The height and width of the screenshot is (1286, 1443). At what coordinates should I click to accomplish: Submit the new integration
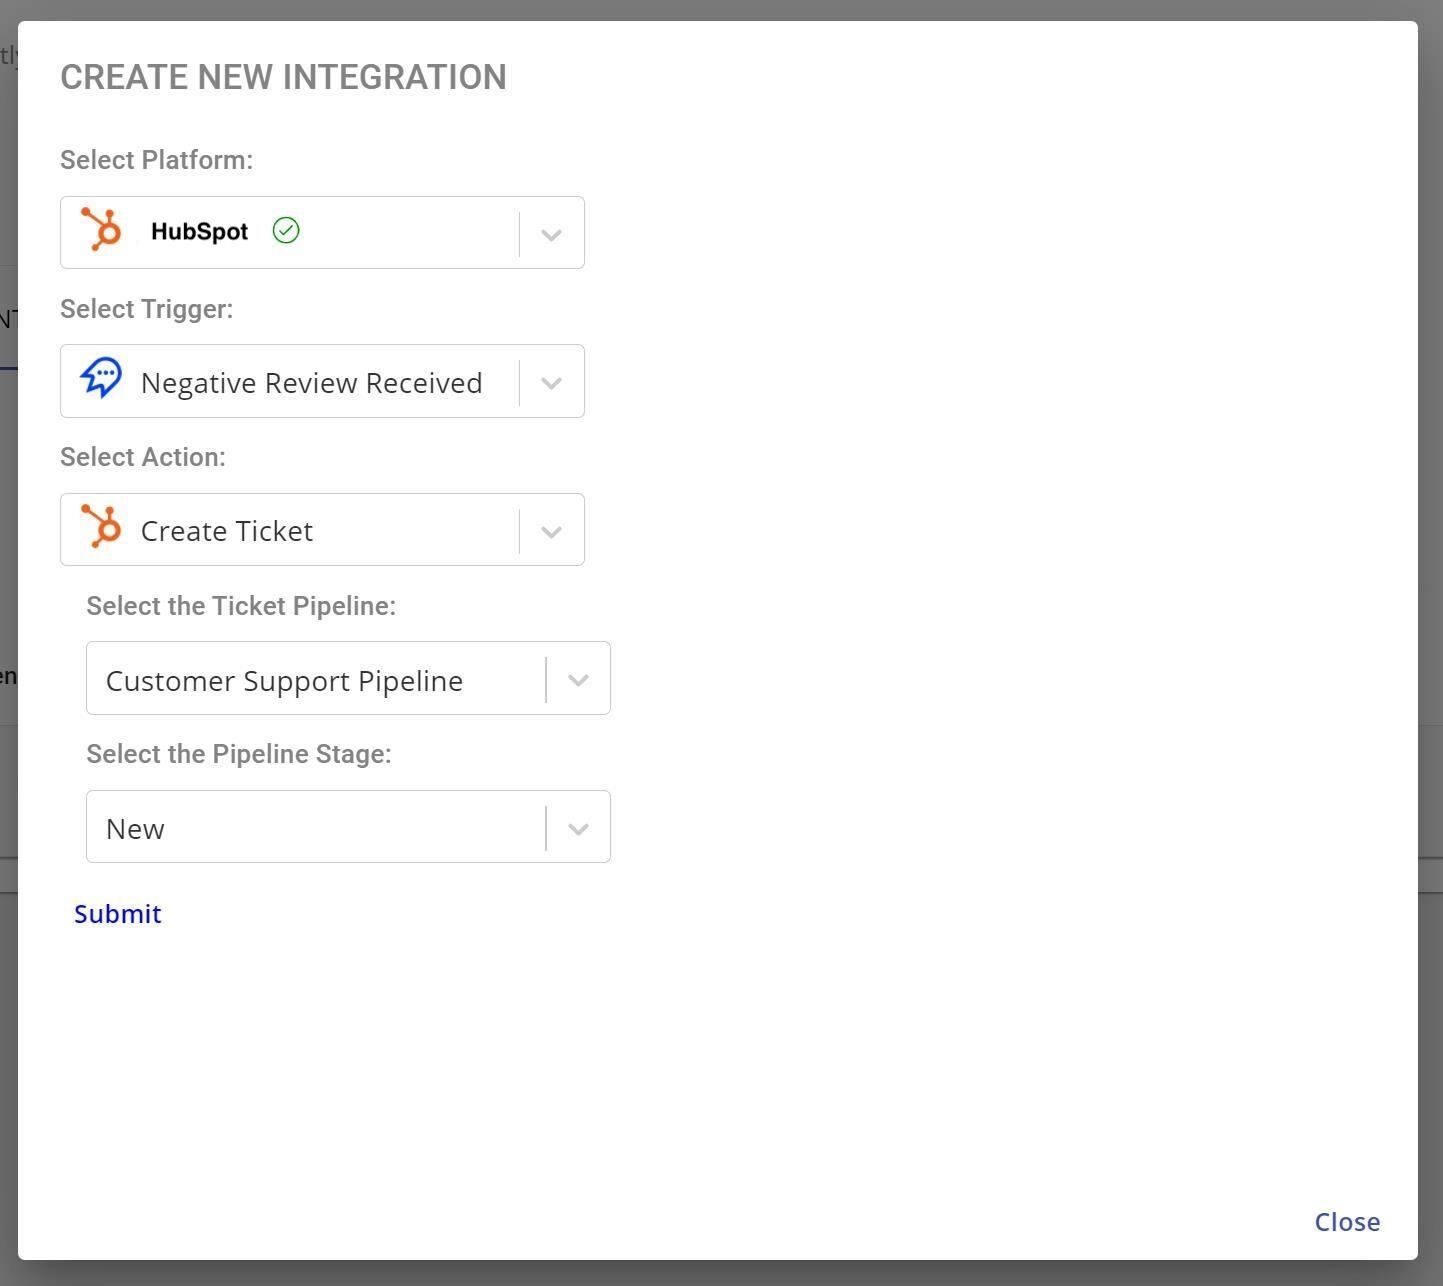pyautogui.click(x=118, y=914)
